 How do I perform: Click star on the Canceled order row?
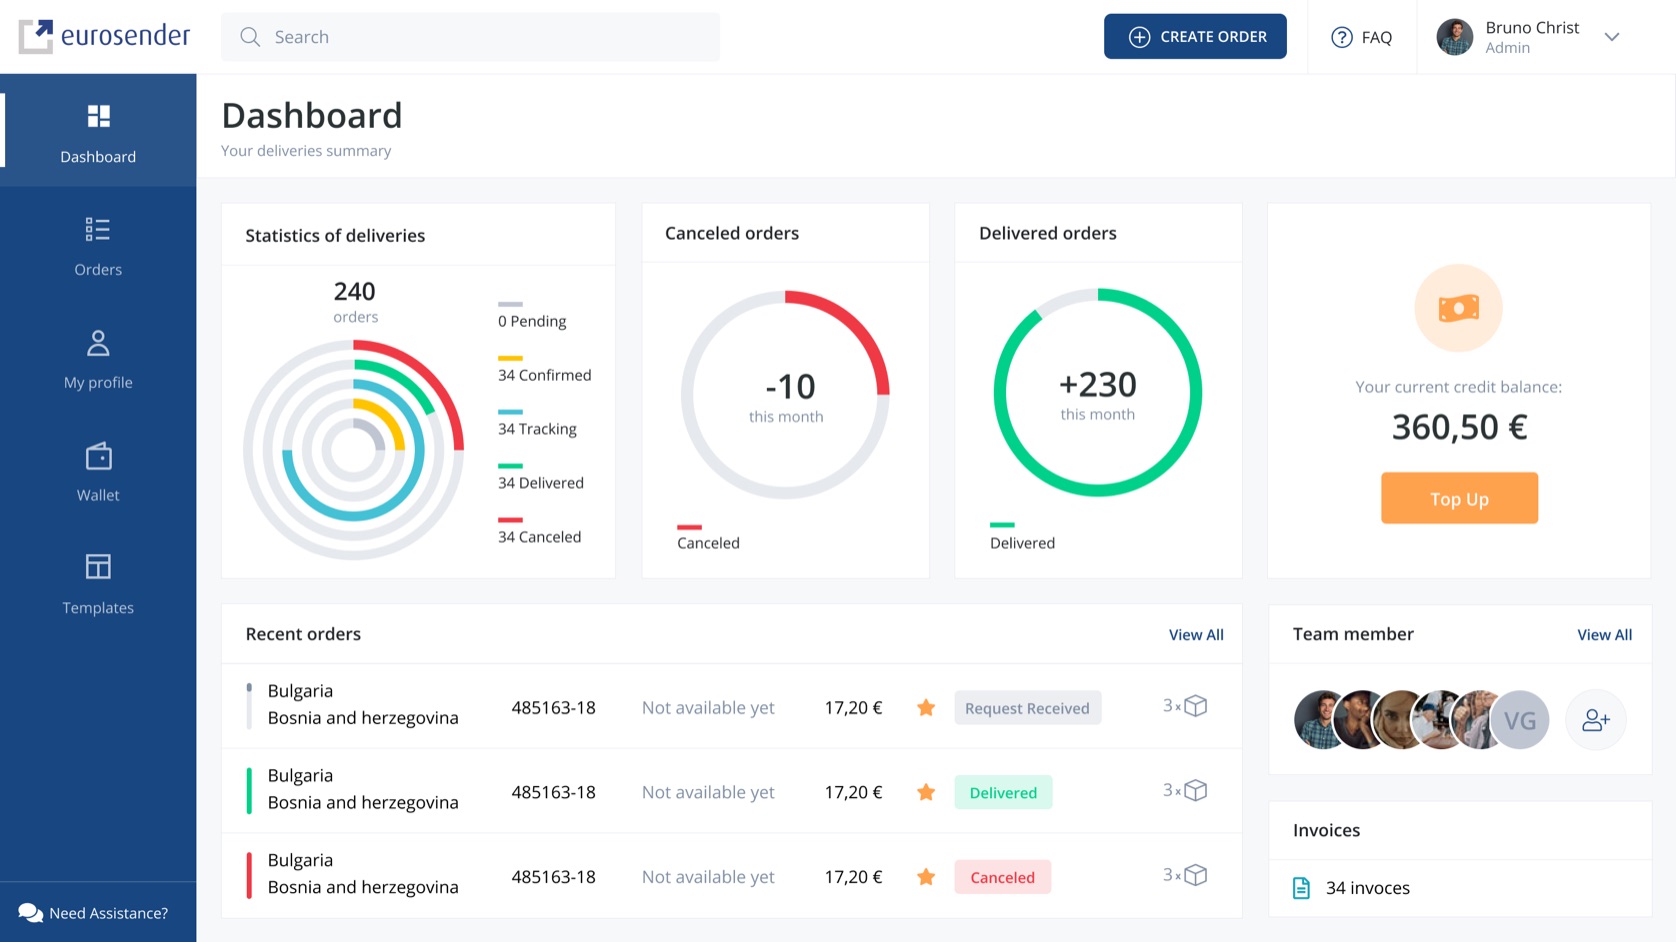point(926,877)
